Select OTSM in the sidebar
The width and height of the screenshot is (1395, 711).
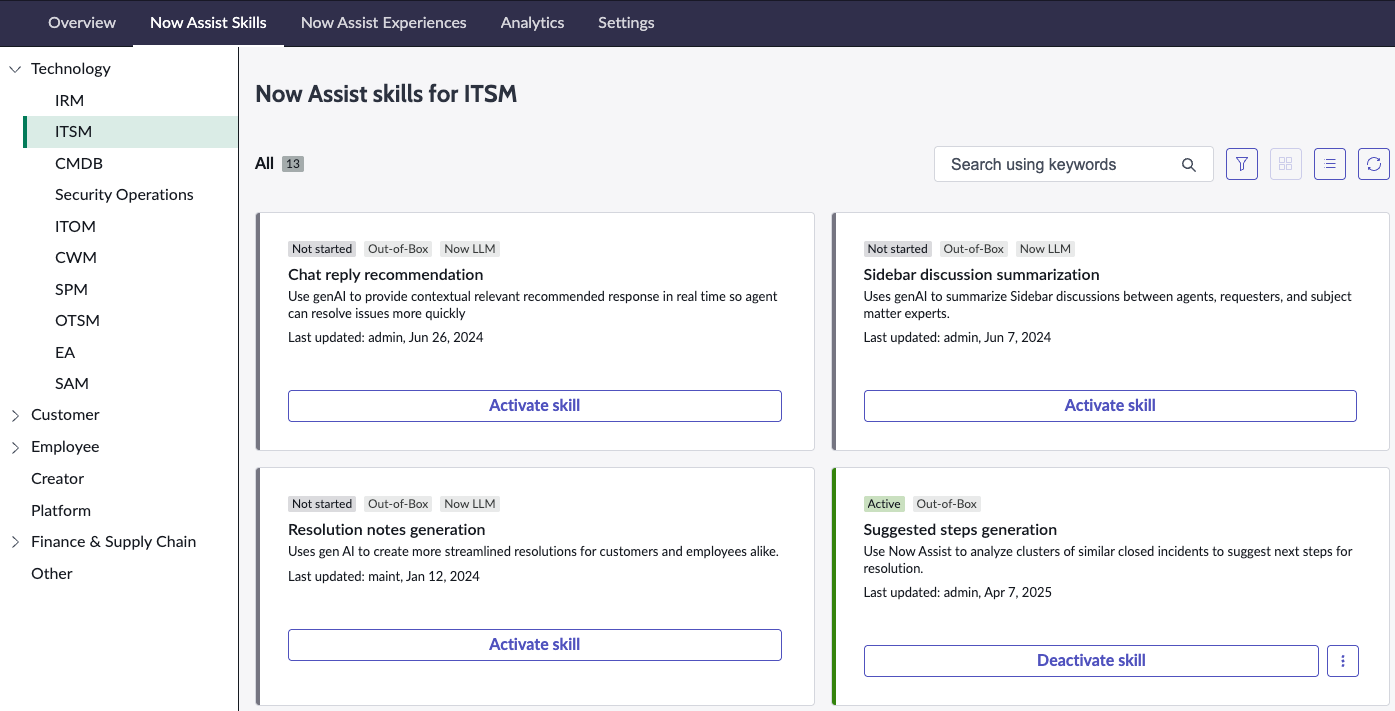point(77,321)
